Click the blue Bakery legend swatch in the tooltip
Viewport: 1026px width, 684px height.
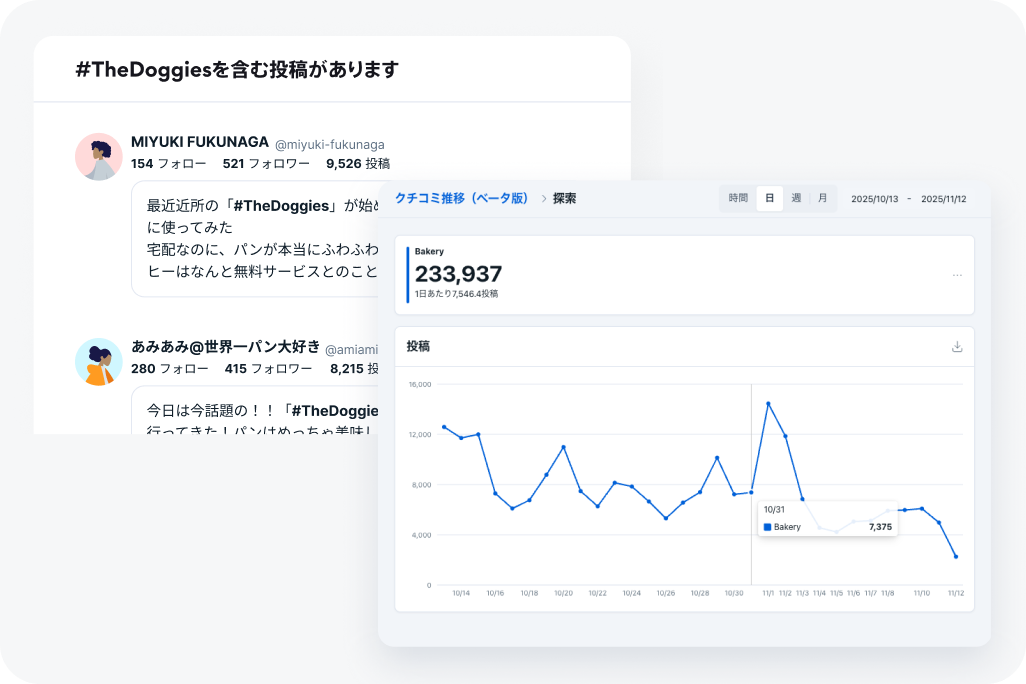[x=767, y=527]
